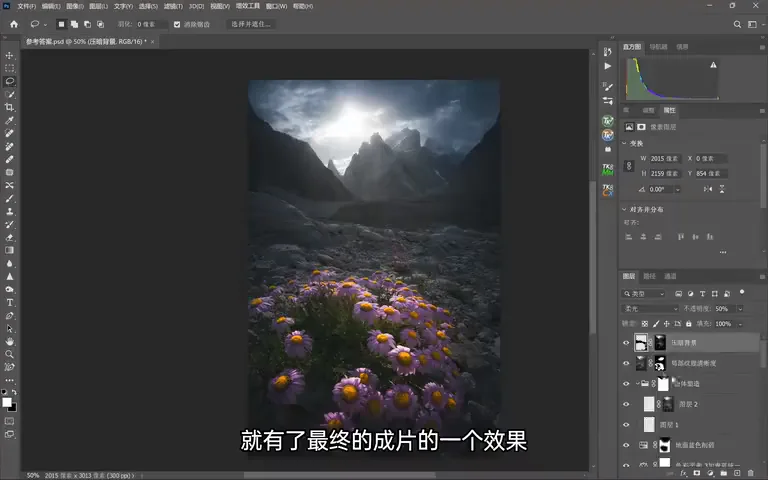Collapse the 整体塑造 group arrow
Screen dimensions: 768x480
(637, 384)
